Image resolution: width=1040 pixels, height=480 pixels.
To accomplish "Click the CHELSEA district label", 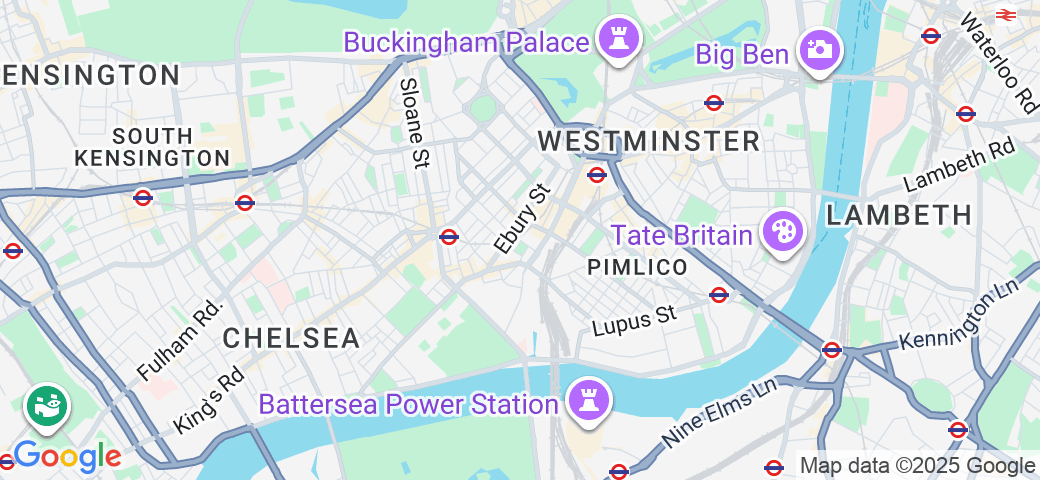I will pyautogui.click(x=291, y=339).
